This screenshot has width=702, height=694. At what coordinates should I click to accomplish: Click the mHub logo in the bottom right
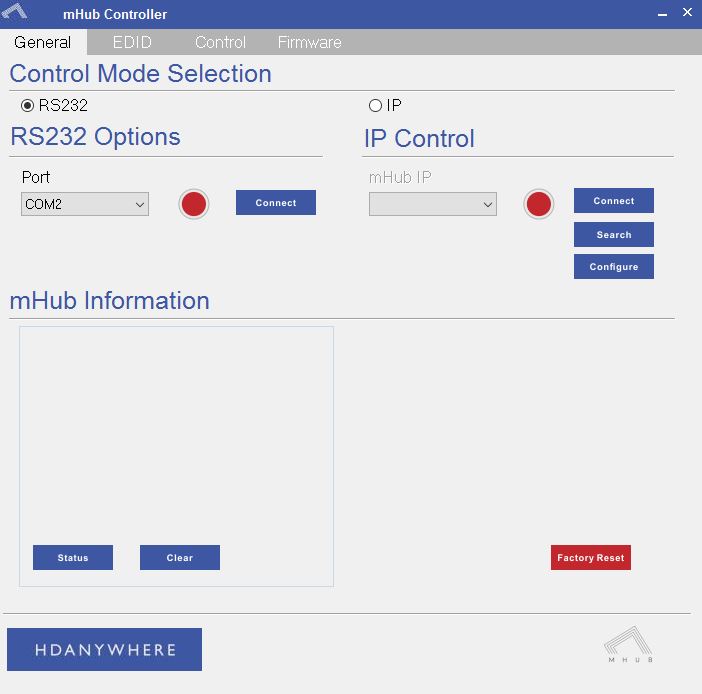click(x=629, y=645)
